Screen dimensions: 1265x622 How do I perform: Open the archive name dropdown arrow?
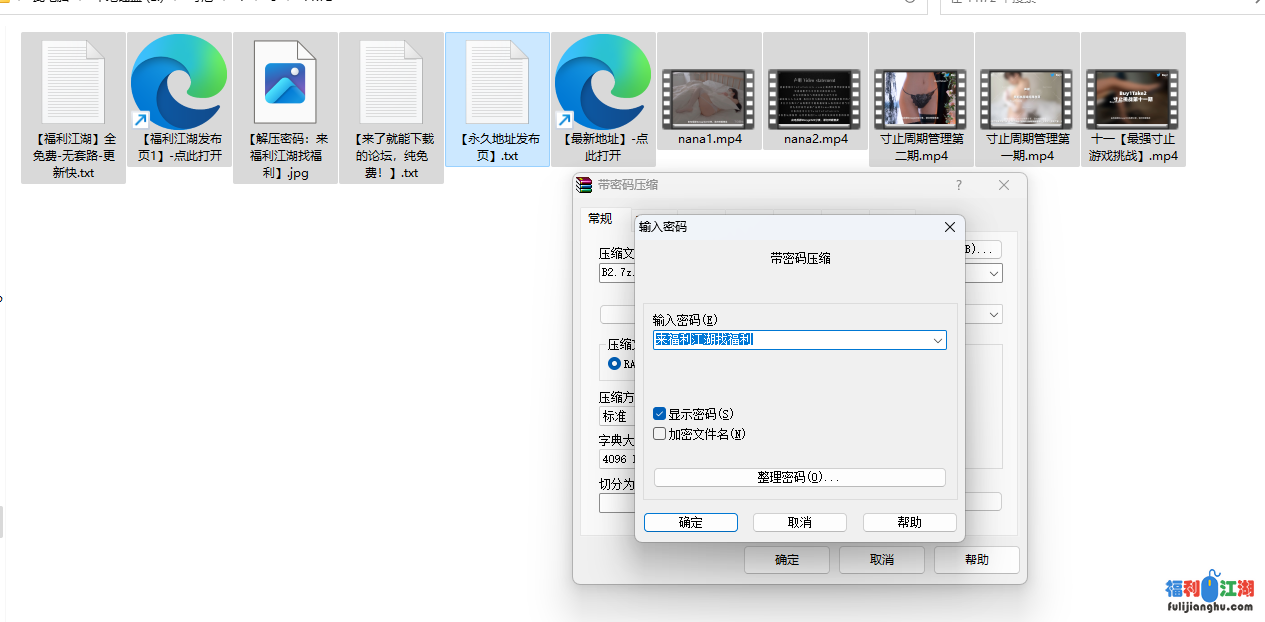(994, 273)
